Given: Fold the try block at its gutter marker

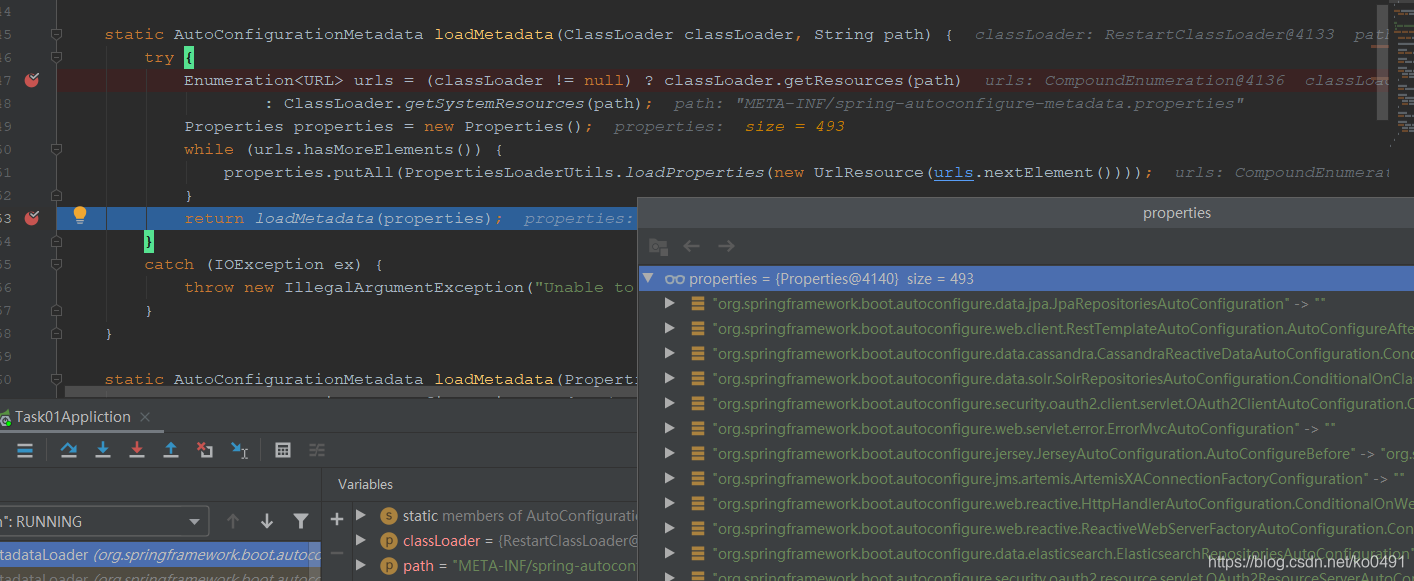Looking at the screenshot, I should point(57,57).
